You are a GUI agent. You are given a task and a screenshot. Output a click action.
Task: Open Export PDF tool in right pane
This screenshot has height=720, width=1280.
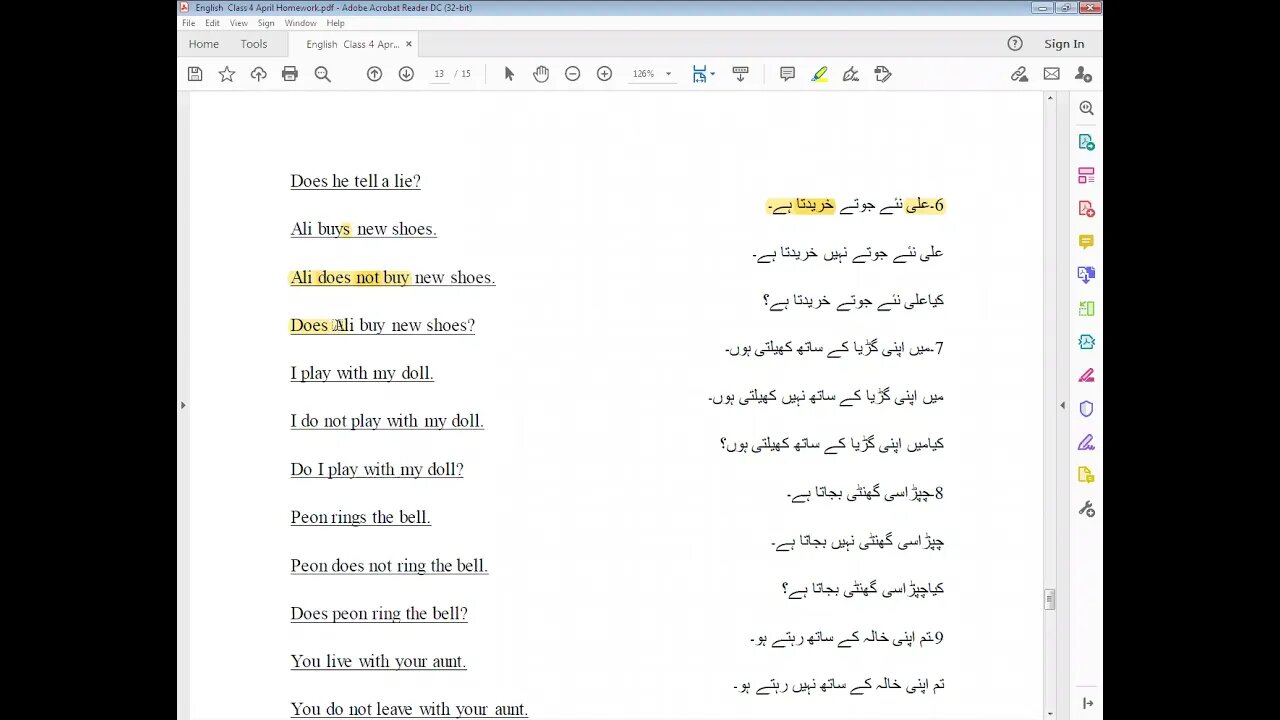pyautogui.click(x=1087, y=142)
